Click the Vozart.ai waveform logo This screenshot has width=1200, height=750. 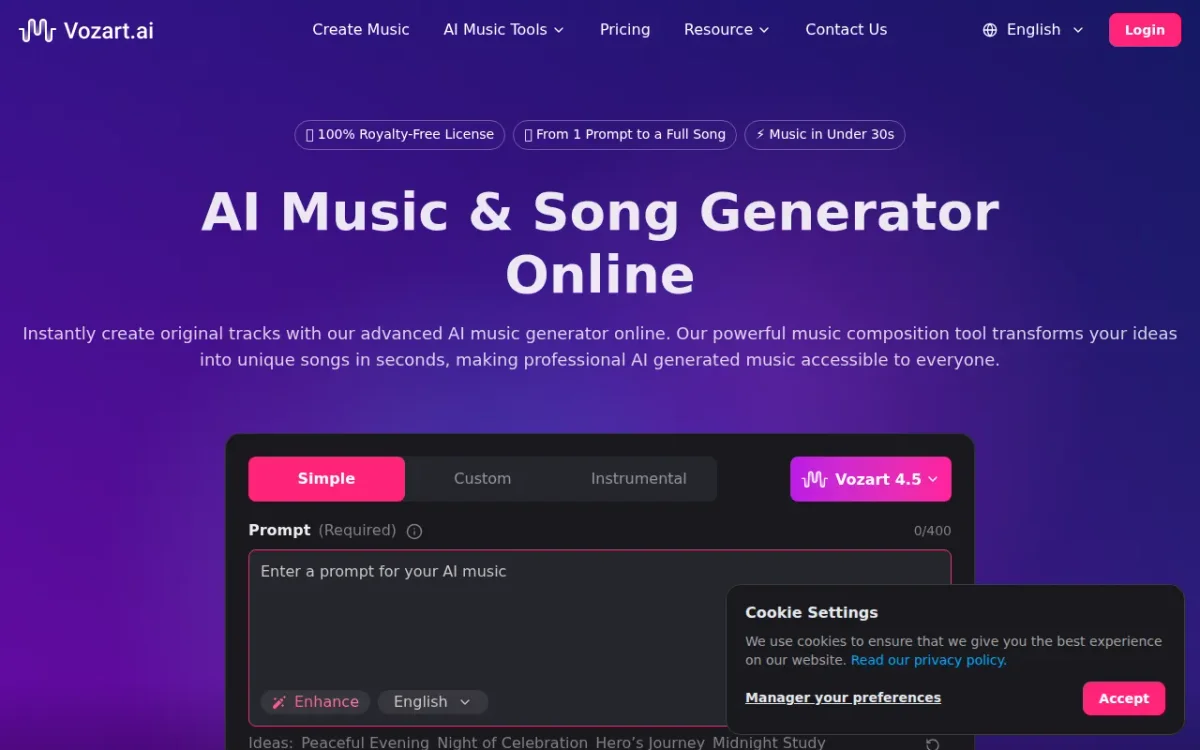pos(37,30)
